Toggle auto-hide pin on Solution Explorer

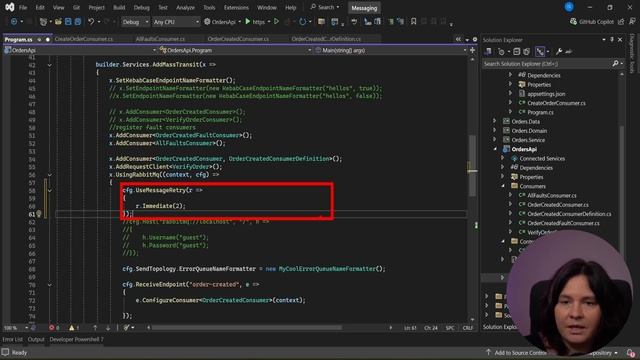612,40
